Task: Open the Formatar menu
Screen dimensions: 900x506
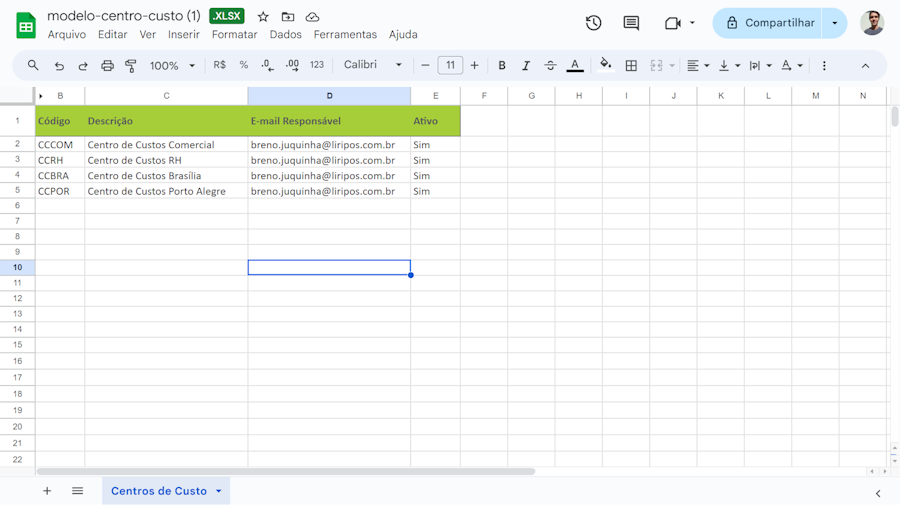Action: coord(234,34)
